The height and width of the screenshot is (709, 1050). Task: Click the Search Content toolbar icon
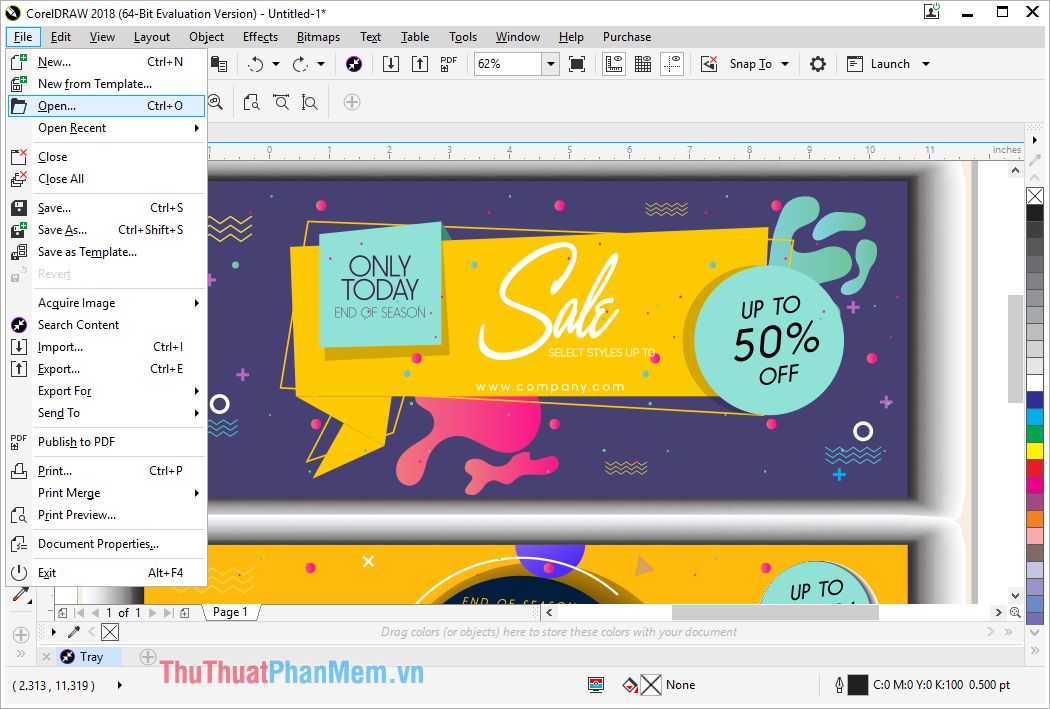click(x=354, y=64)
